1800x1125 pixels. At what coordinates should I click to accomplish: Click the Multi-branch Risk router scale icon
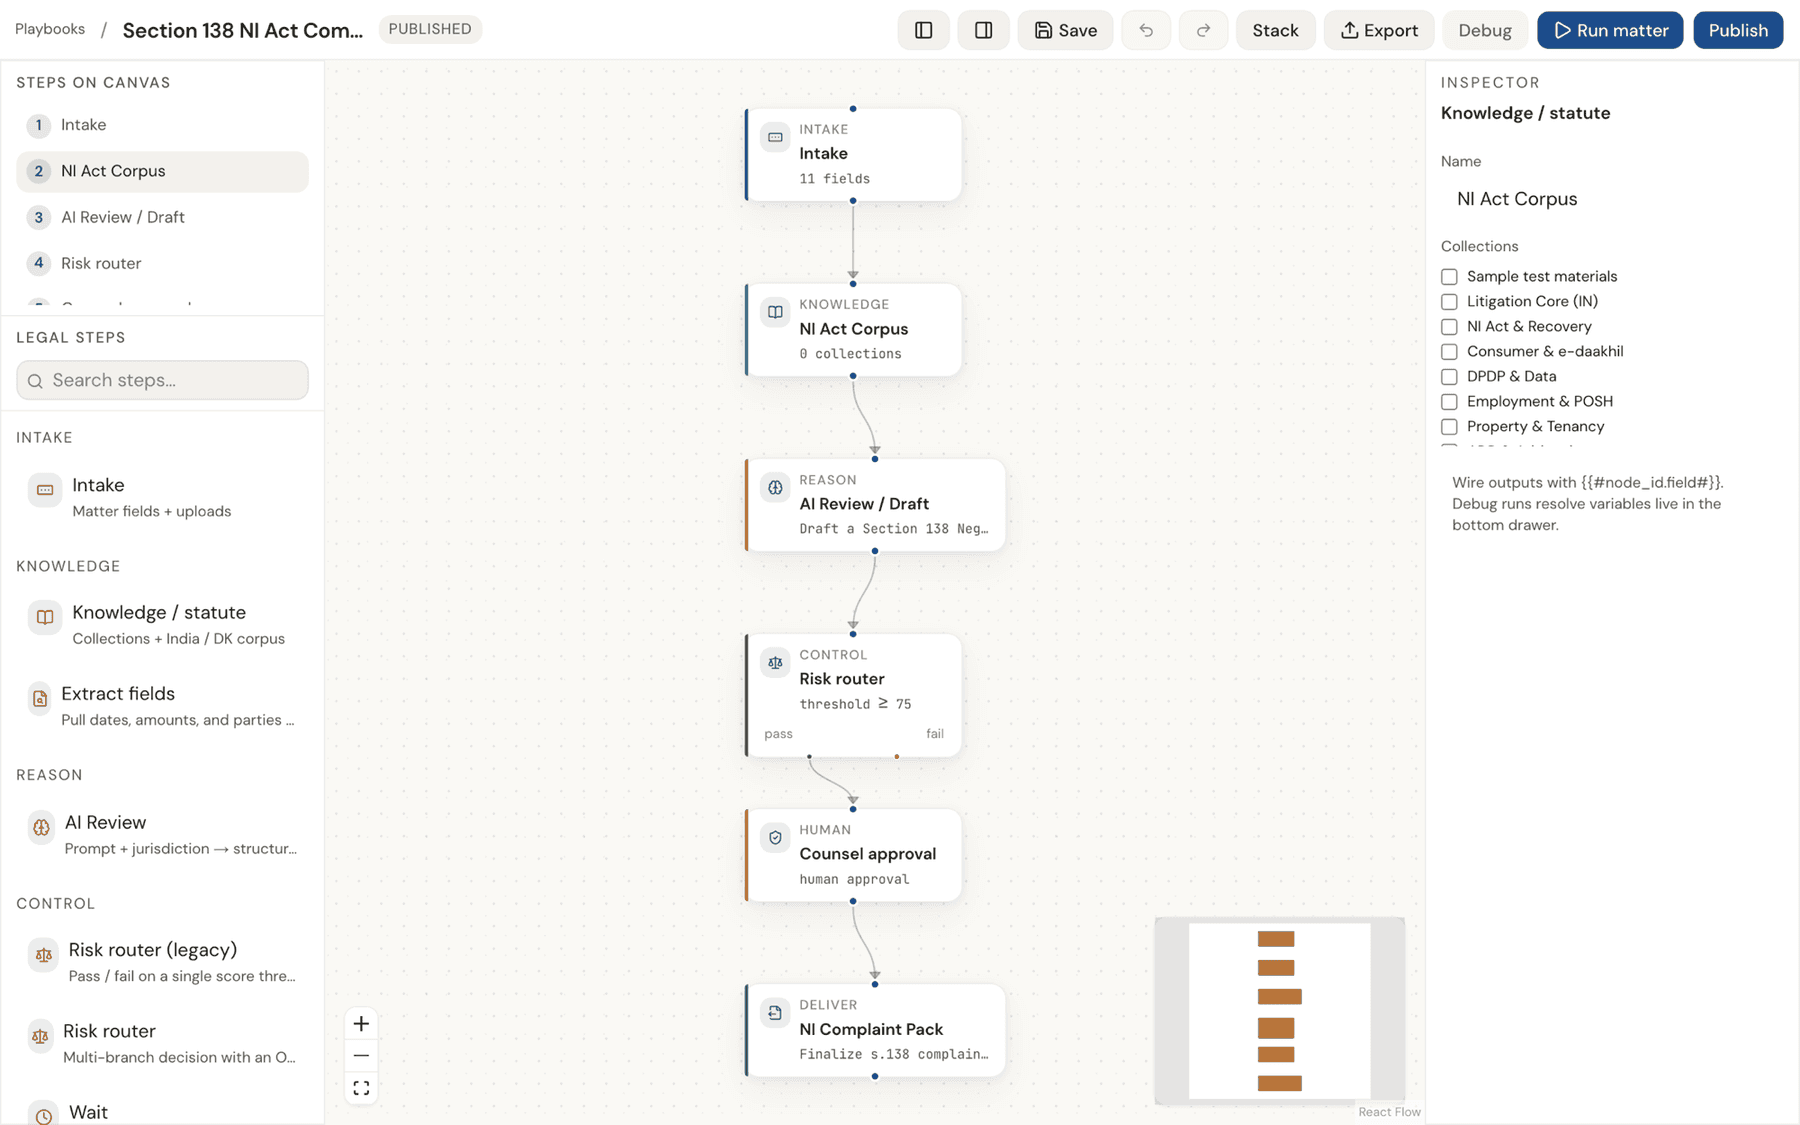[x=40, y=1037]
